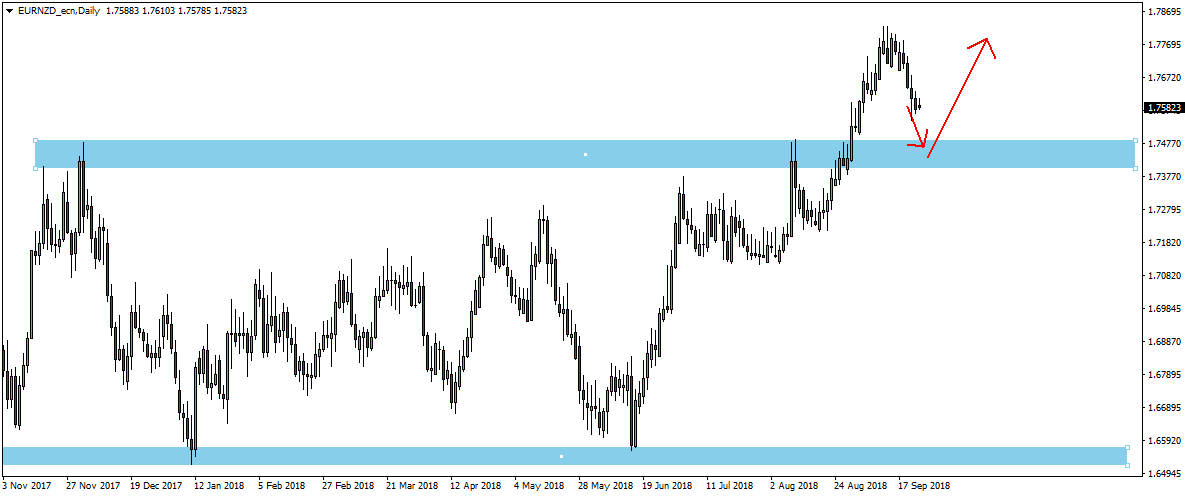Click the 2 Aug 2018 date label

[796, 486]
